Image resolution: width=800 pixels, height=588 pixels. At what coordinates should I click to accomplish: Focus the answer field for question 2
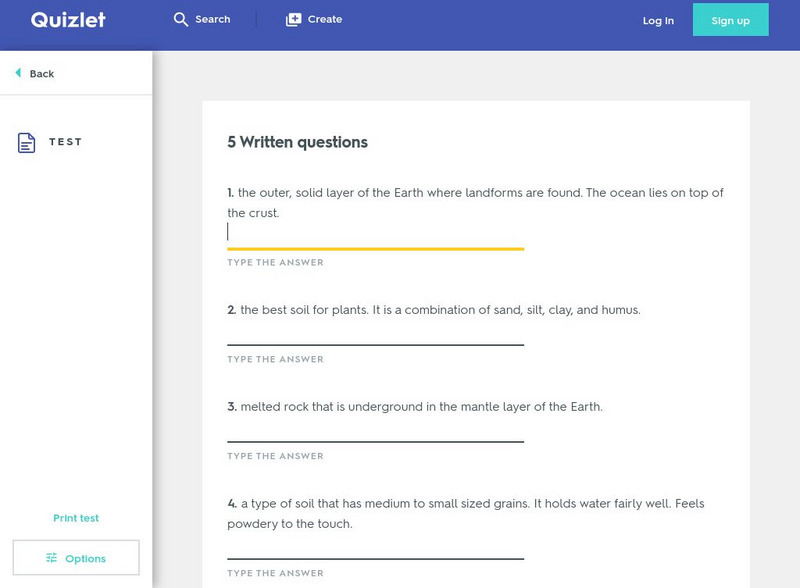(x=375, y=333)
